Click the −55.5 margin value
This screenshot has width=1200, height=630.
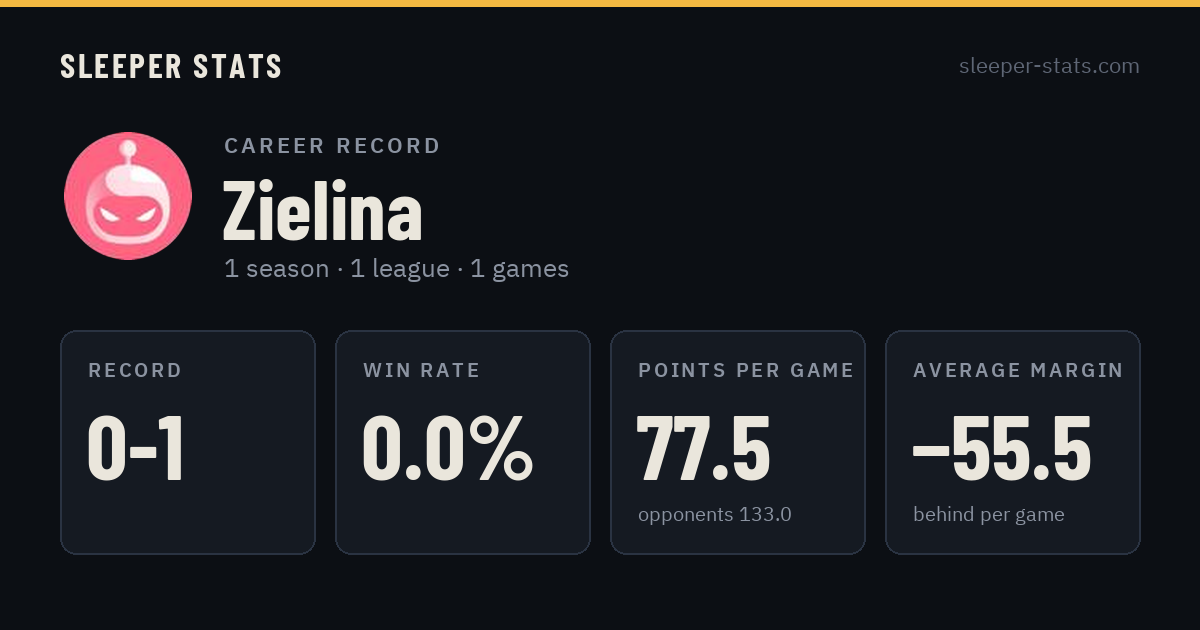(1002, 449)
